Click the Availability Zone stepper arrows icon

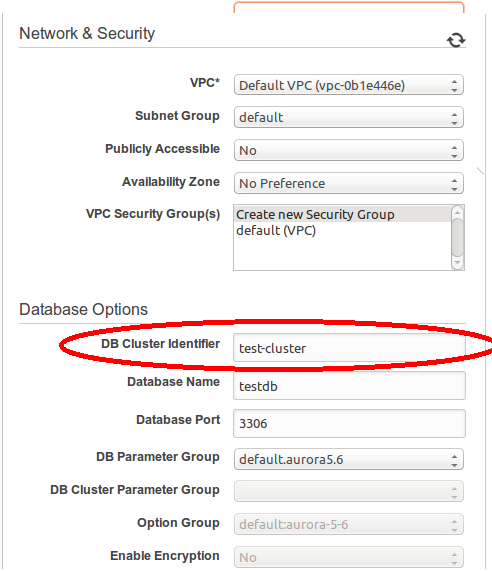(454, 184)
